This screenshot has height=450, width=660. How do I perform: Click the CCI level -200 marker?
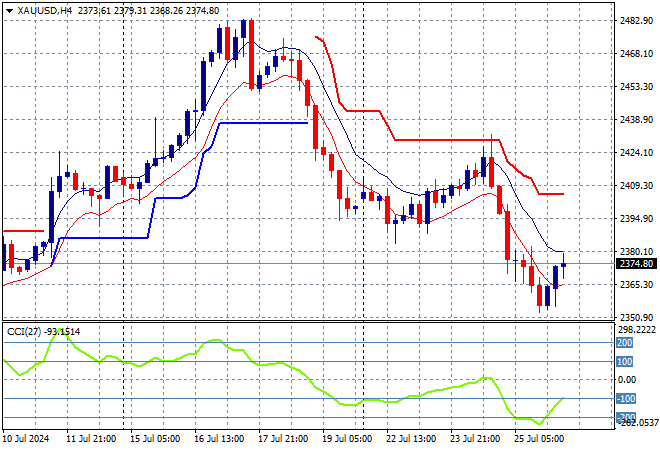(x=626, y=417)
